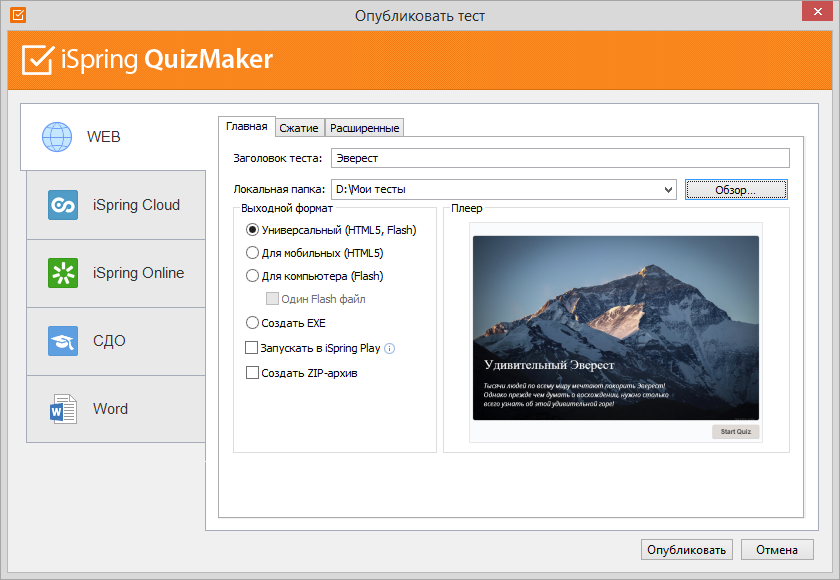Switch to the Главная tab
This screenshot has height=580, width=840.
coord(247,126)
